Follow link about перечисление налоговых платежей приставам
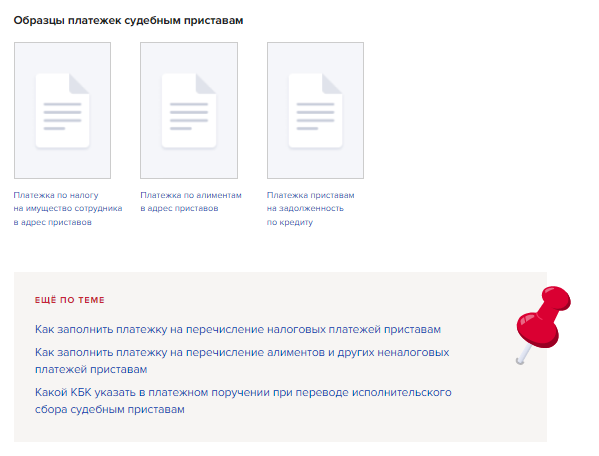Screen dimensions: 599x456 coord(238,329)
